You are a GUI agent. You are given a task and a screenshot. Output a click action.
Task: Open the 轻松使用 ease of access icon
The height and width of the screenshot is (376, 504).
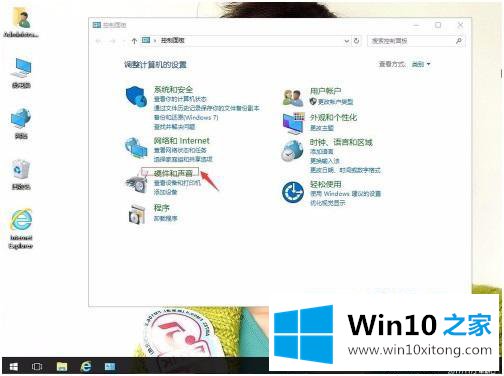tap(293, 192)
